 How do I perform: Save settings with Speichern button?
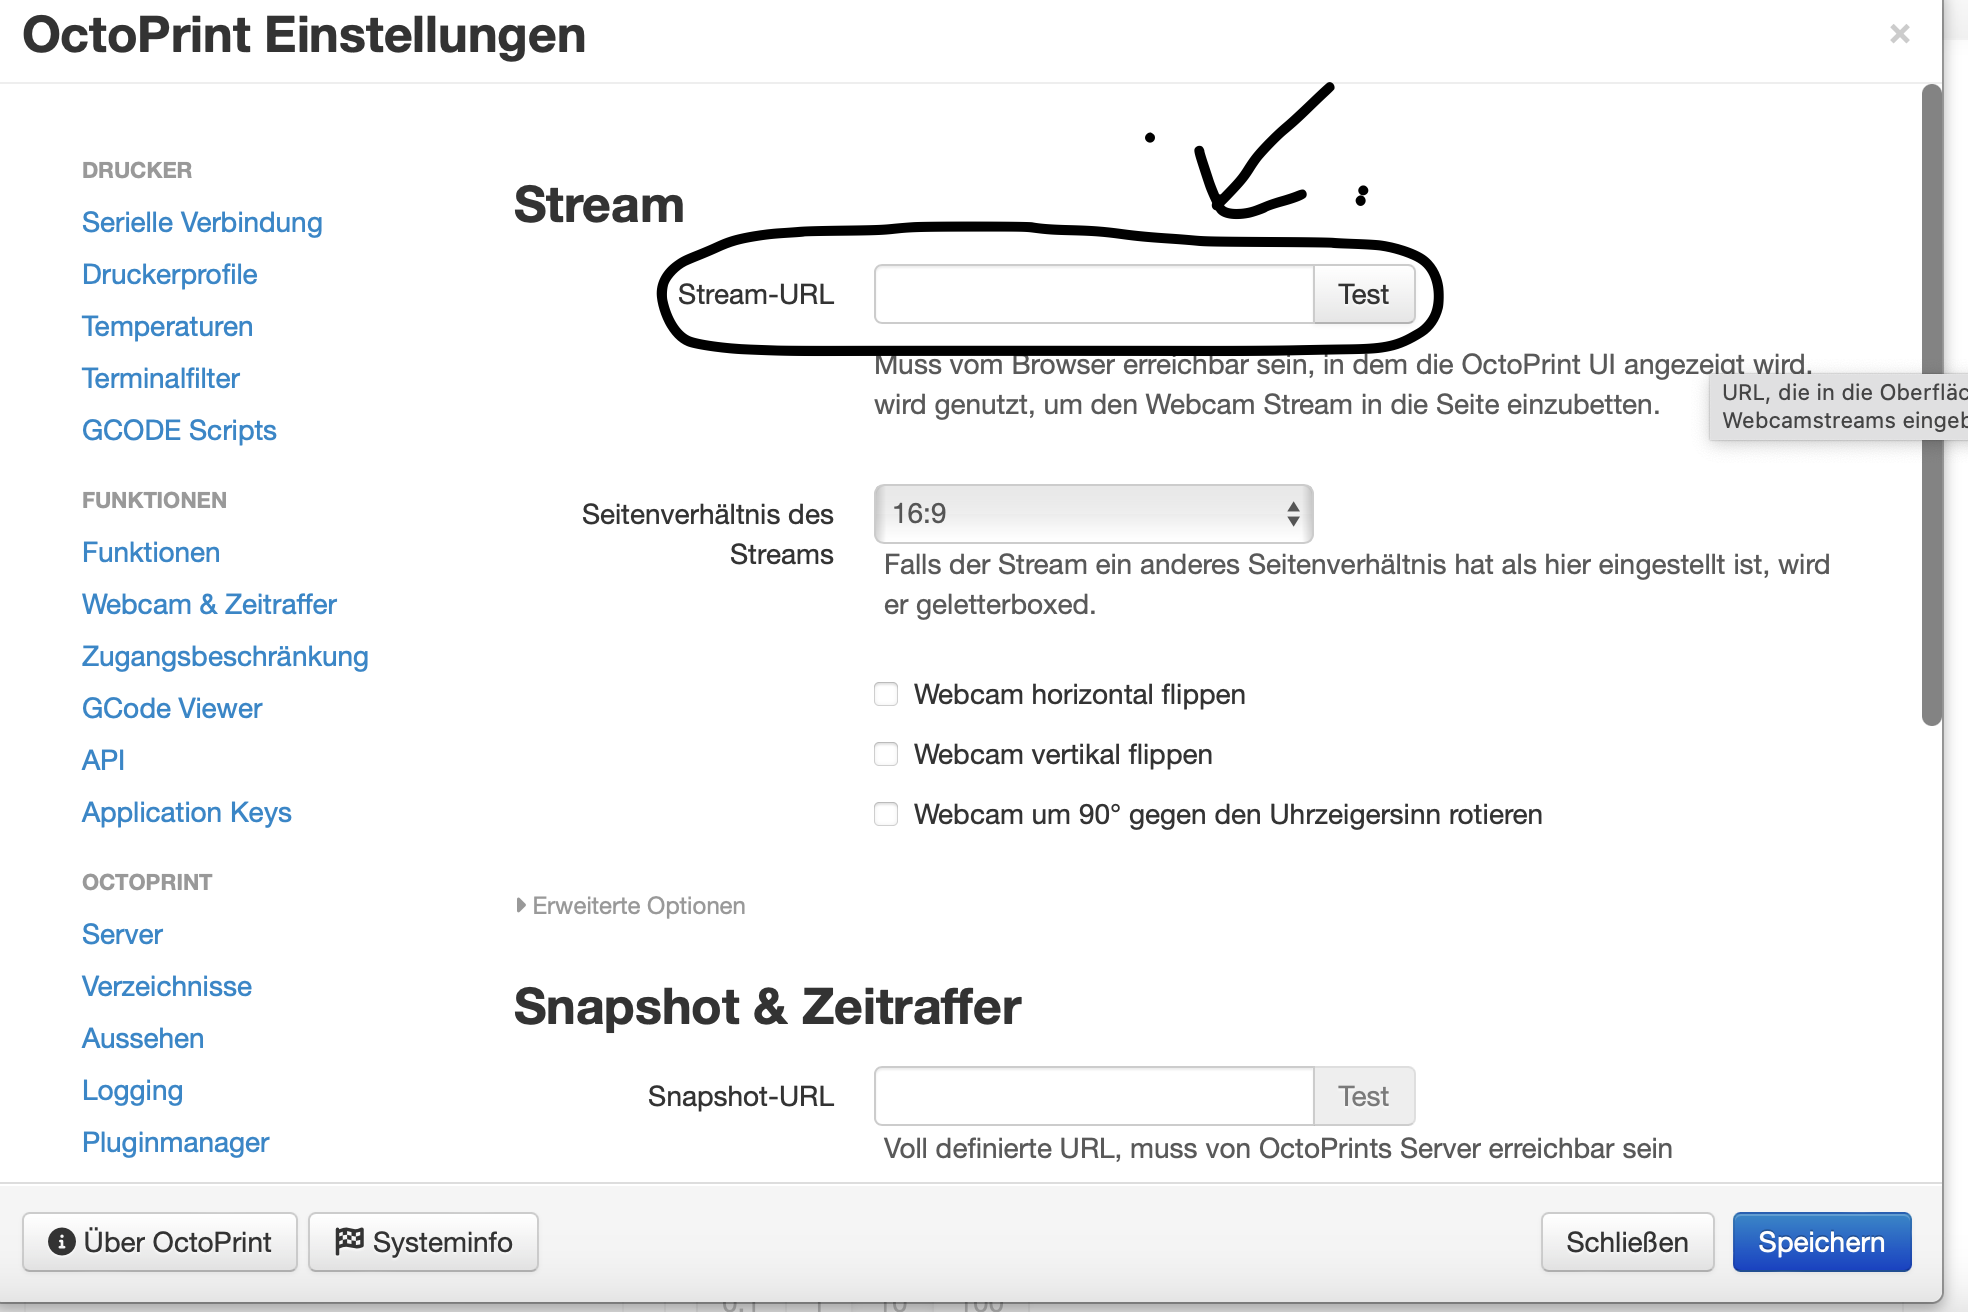pyautogui.click(x=1821, y=1242)
